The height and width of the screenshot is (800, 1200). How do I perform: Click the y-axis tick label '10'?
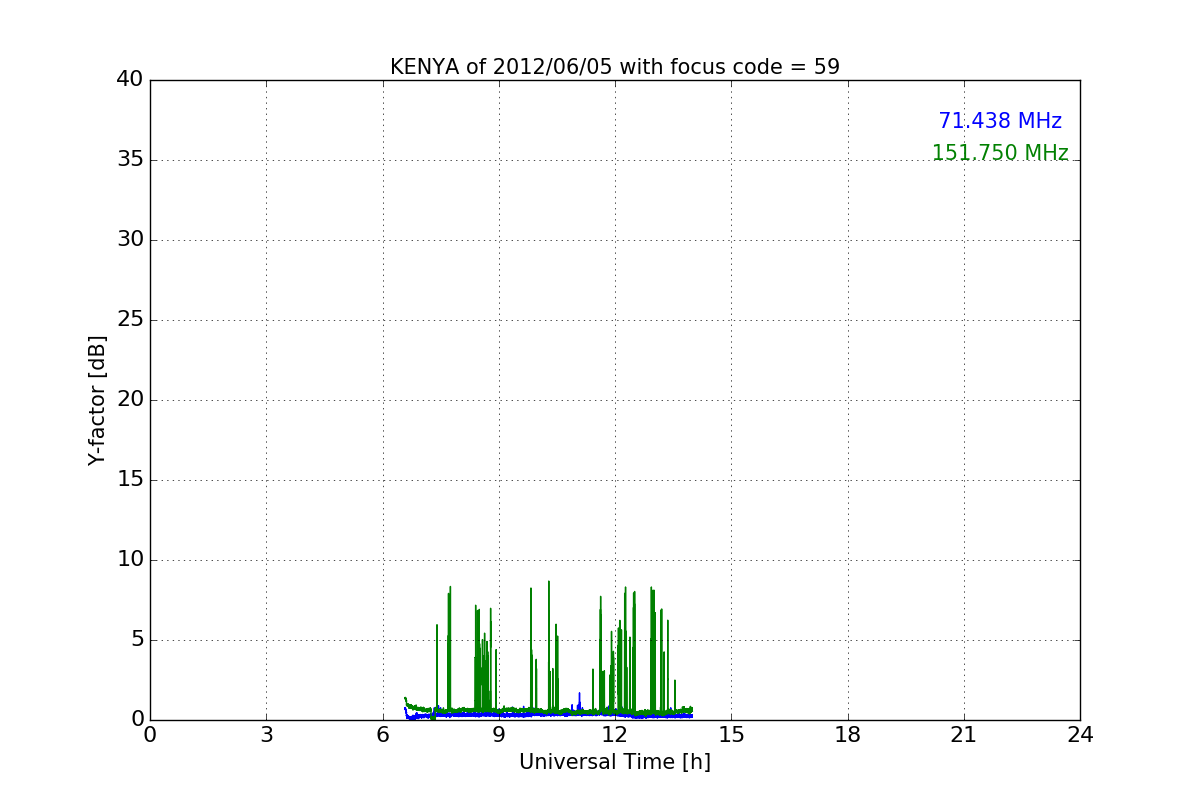pos(130,560)
